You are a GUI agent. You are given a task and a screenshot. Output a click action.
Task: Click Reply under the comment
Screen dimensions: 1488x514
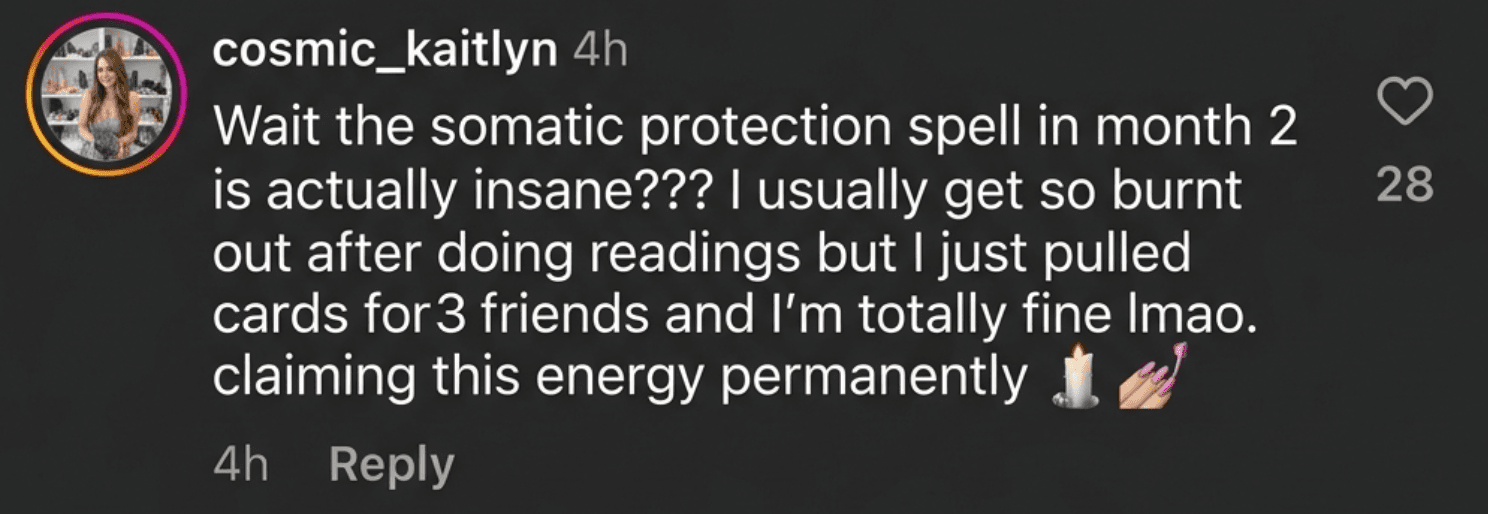[392, 466]
